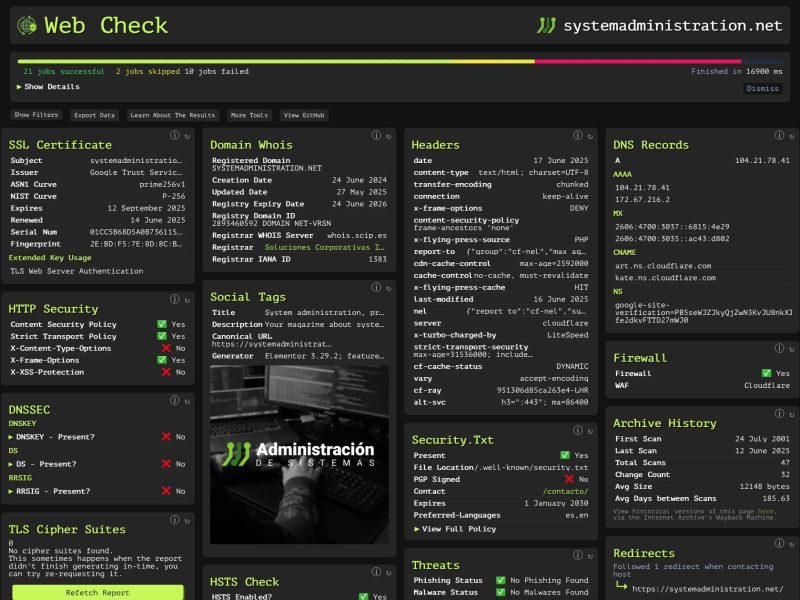Click Firewall Yes checkmark
This screenshot has width=800, height=600.
tap(766, 373)
